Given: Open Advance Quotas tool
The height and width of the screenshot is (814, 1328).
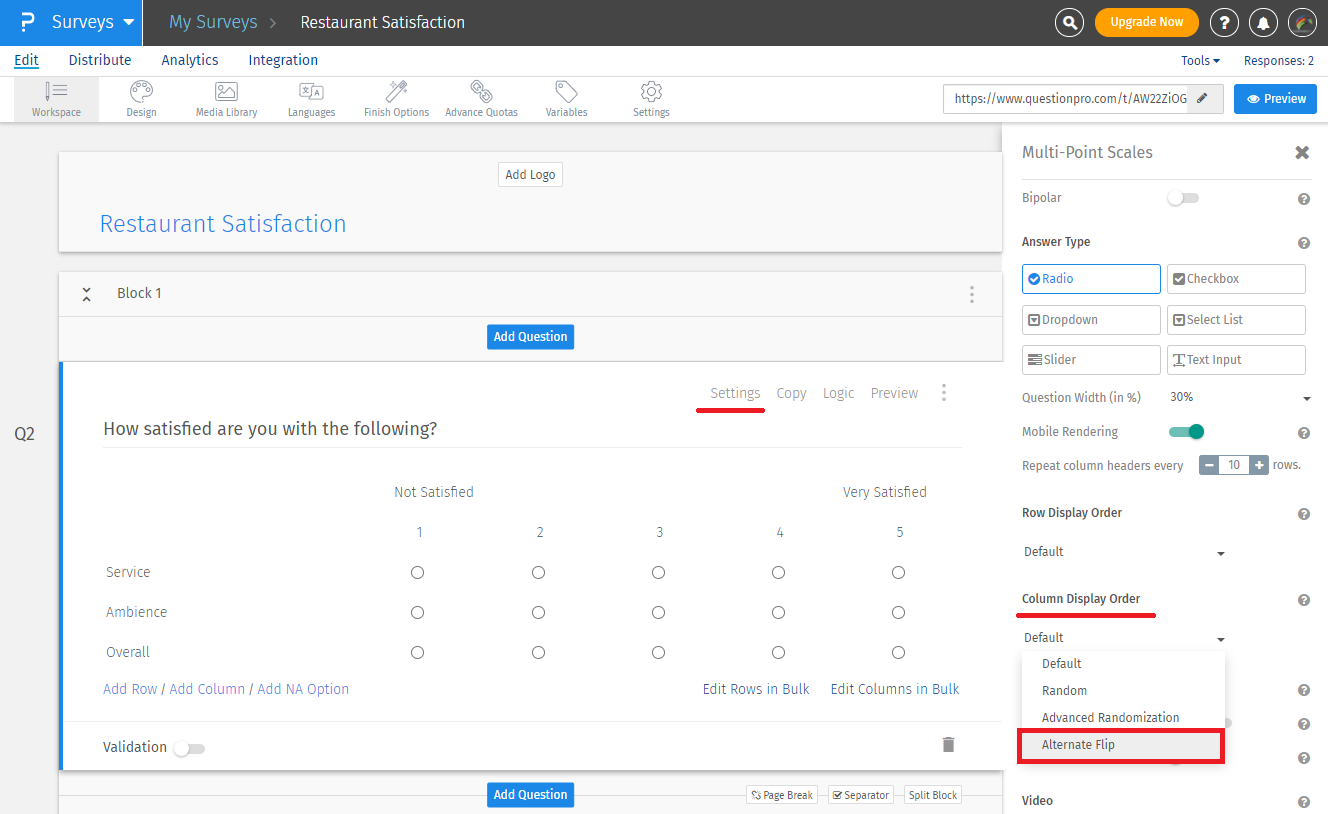Looking at the screenshot, I should (481, 99).
